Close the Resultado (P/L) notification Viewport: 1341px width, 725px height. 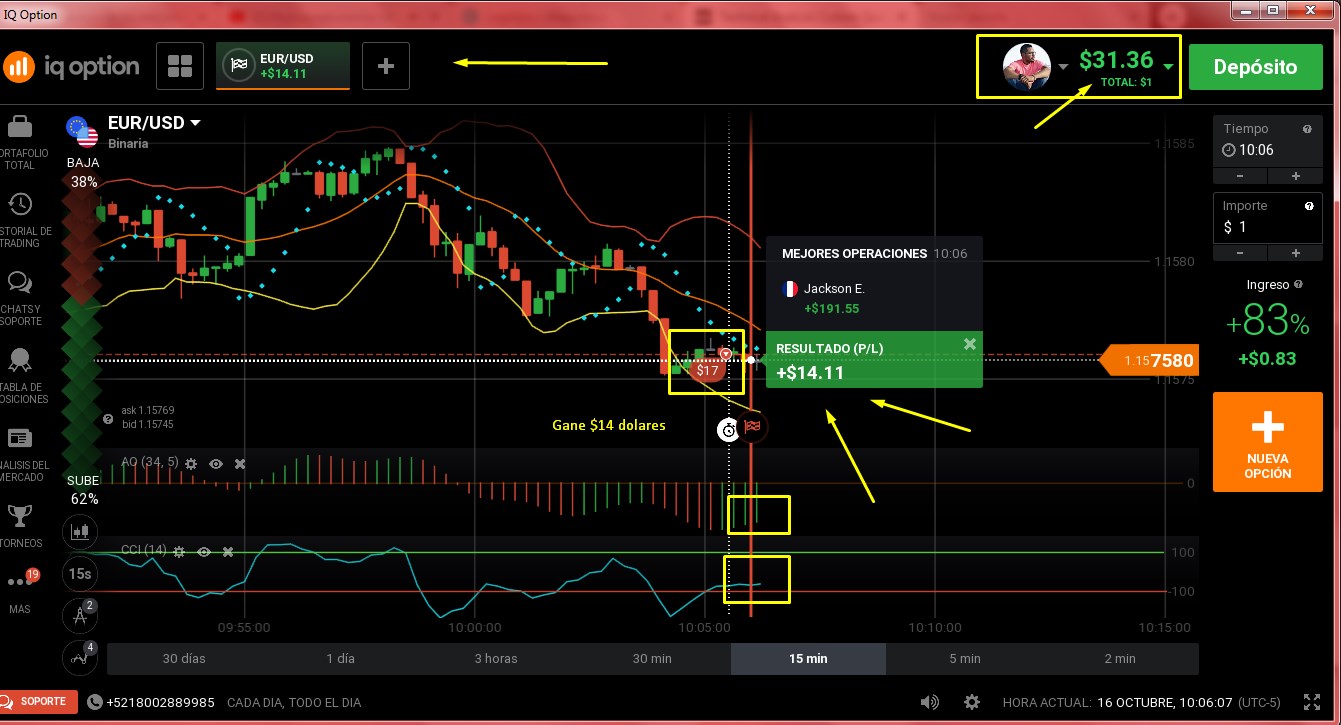coord(969,344)
